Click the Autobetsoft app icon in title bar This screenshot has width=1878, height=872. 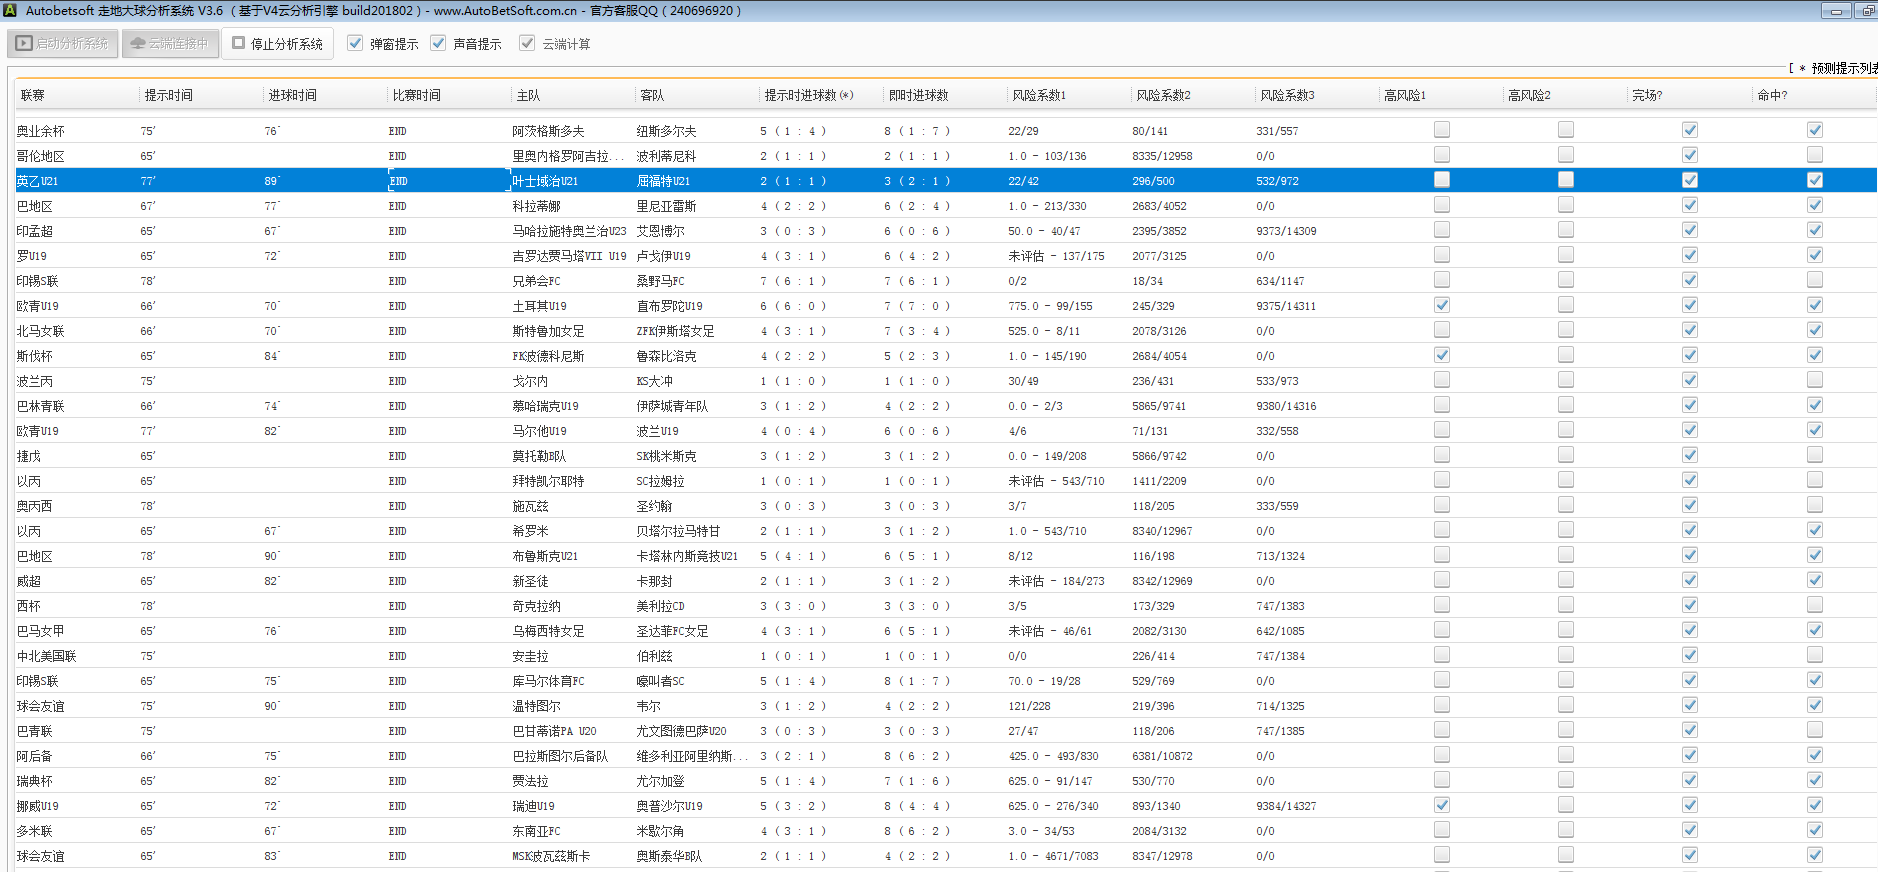(x=10, y=11)
